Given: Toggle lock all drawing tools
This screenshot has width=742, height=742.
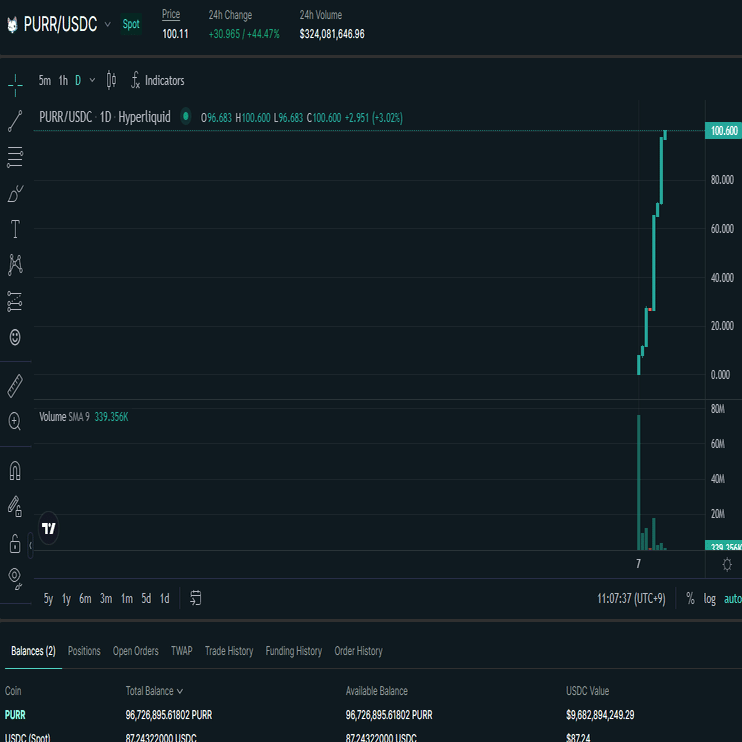Looking at the screenshot, I should [15, 543].
